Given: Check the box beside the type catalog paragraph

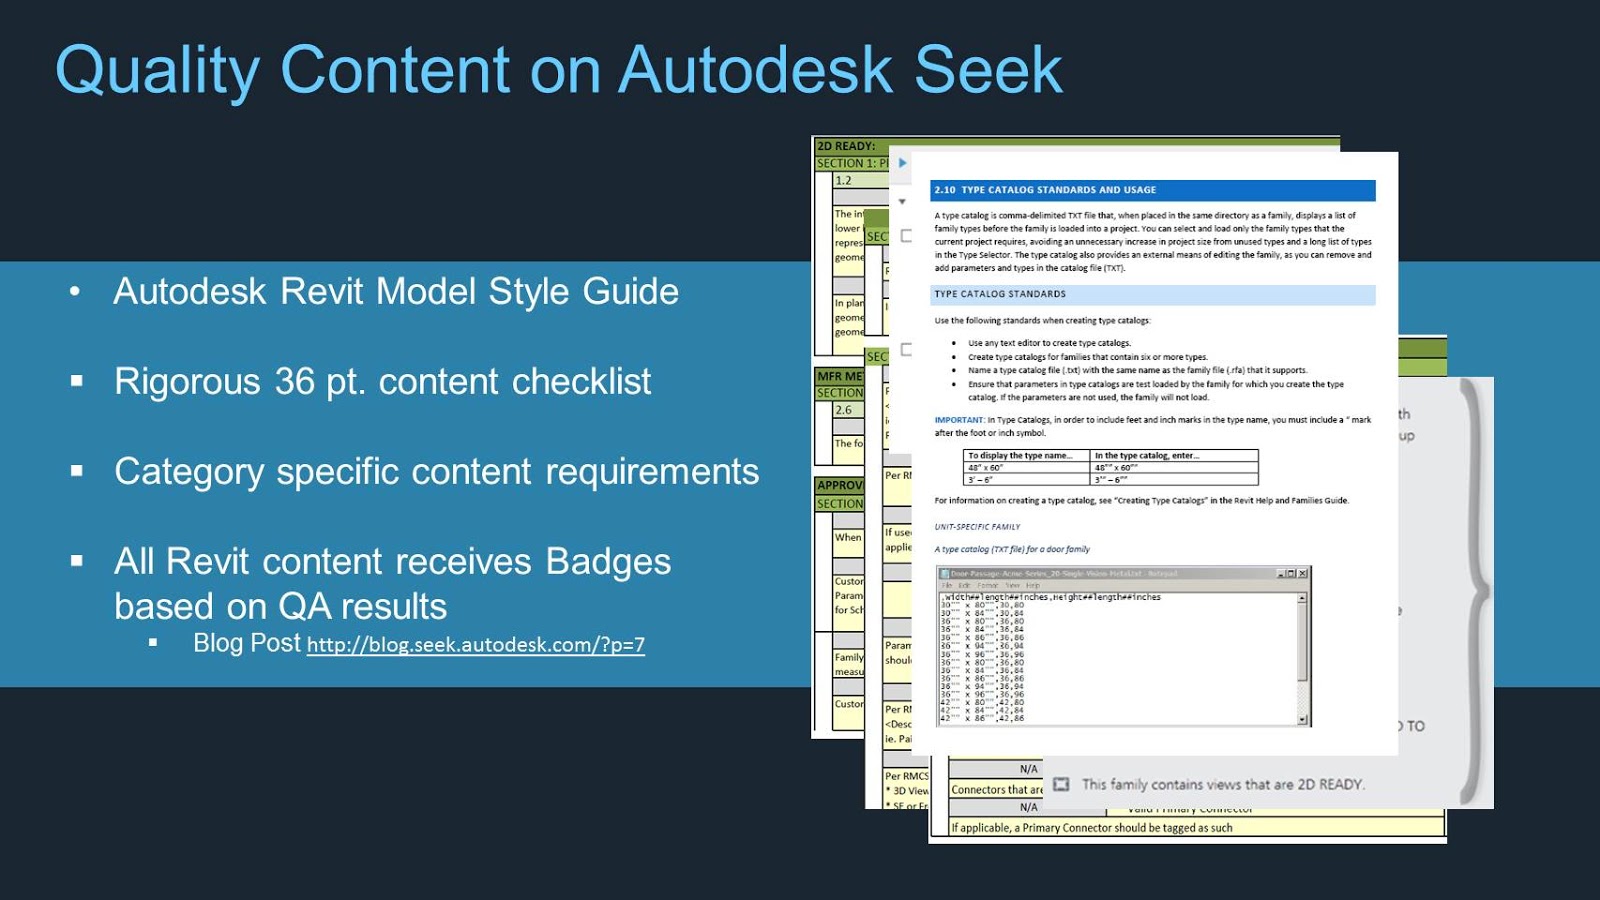Looking at the screenshot, I should [x=906, y=234].
